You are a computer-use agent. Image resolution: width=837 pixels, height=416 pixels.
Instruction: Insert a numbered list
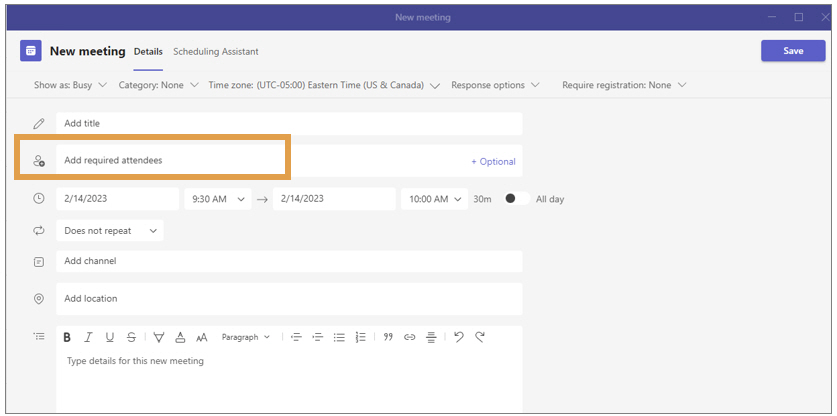coord(360,338)
